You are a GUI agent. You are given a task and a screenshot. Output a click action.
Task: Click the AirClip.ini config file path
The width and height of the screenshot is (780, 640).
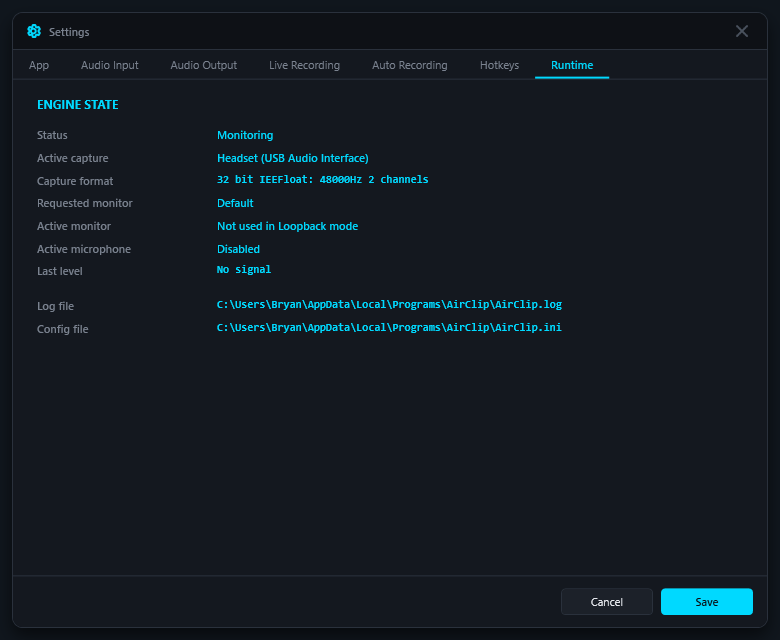389,327
